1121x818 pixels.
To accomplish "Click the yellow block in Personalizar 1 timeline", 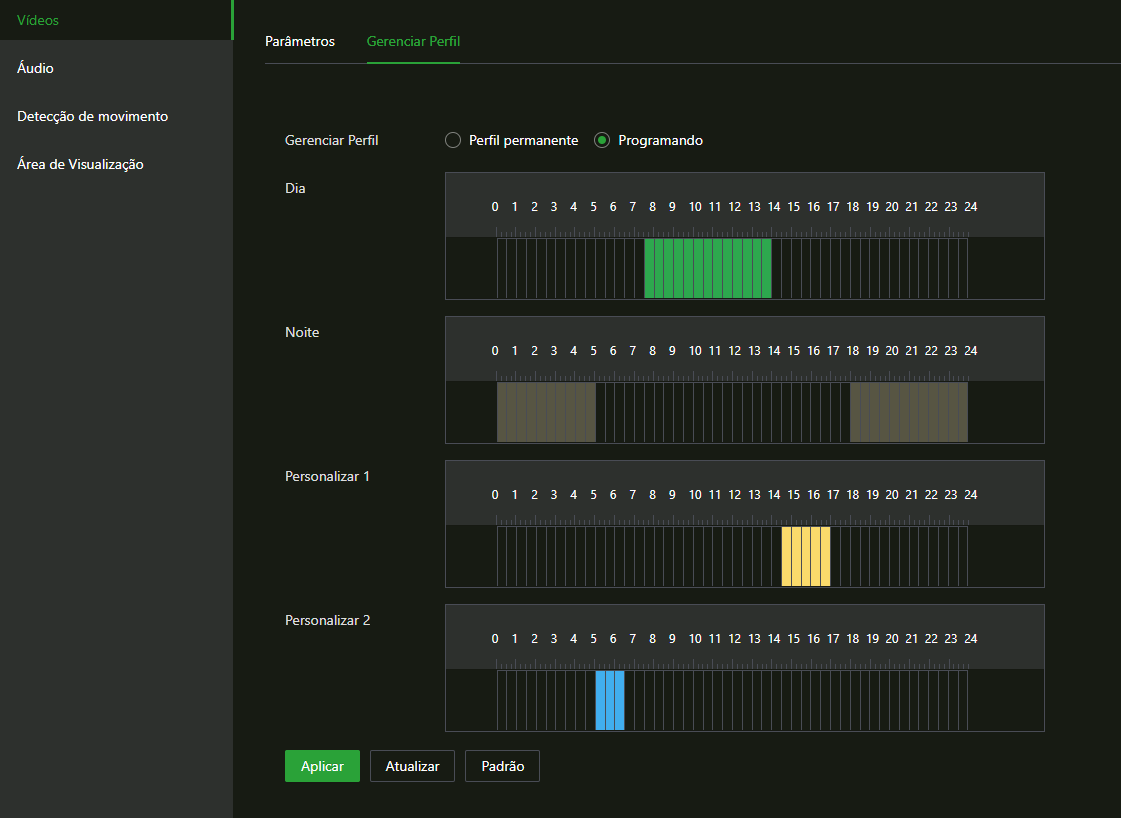I will point(806,556).
